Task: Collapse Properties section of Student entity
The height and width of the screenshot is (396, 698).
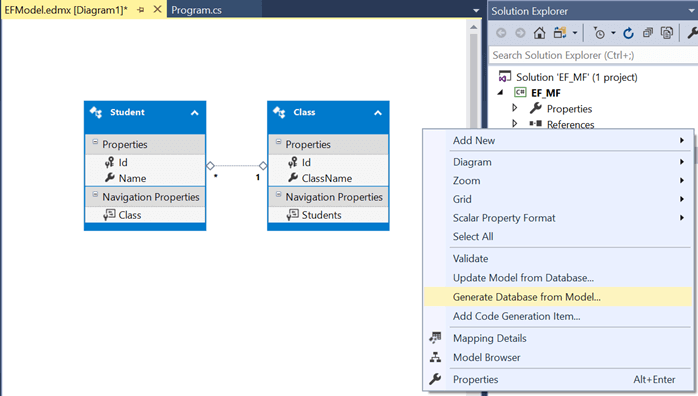Action: pos(95,142)
